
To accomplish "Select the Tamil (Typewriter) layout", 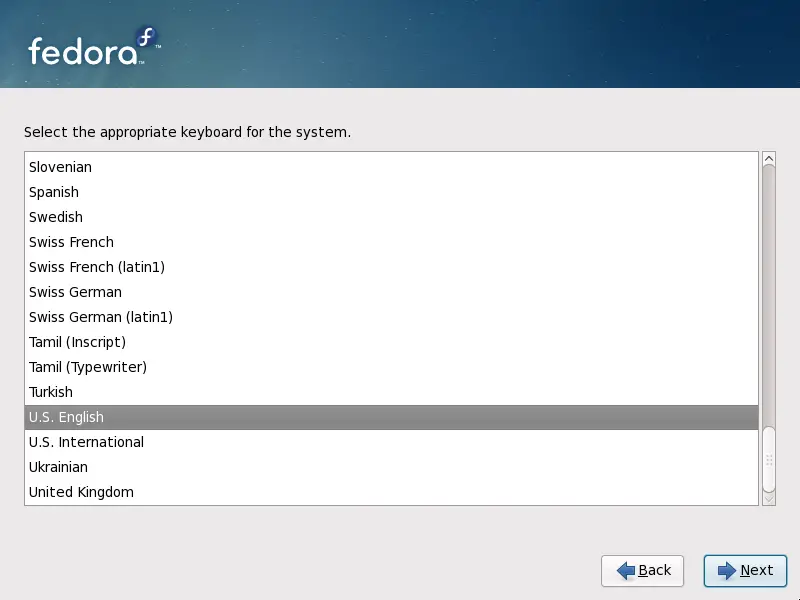I will [x=88, y=367].
